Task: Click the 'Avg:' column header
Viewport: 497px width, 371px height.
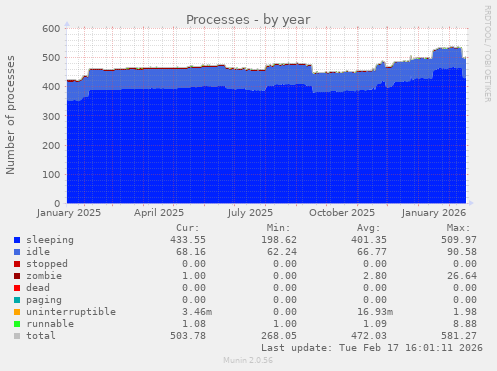Action: tap(368, 228)
